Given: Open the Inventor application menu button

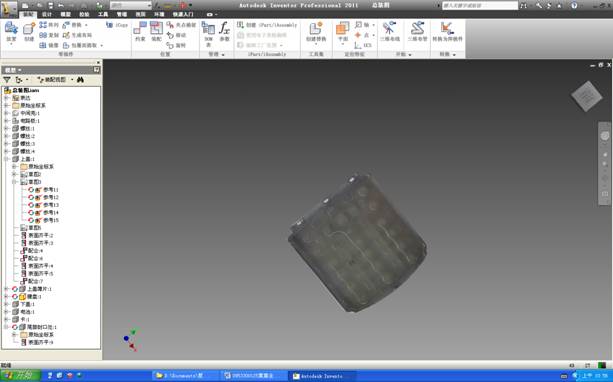Looking at the screenshot, I should click(9, 8).
